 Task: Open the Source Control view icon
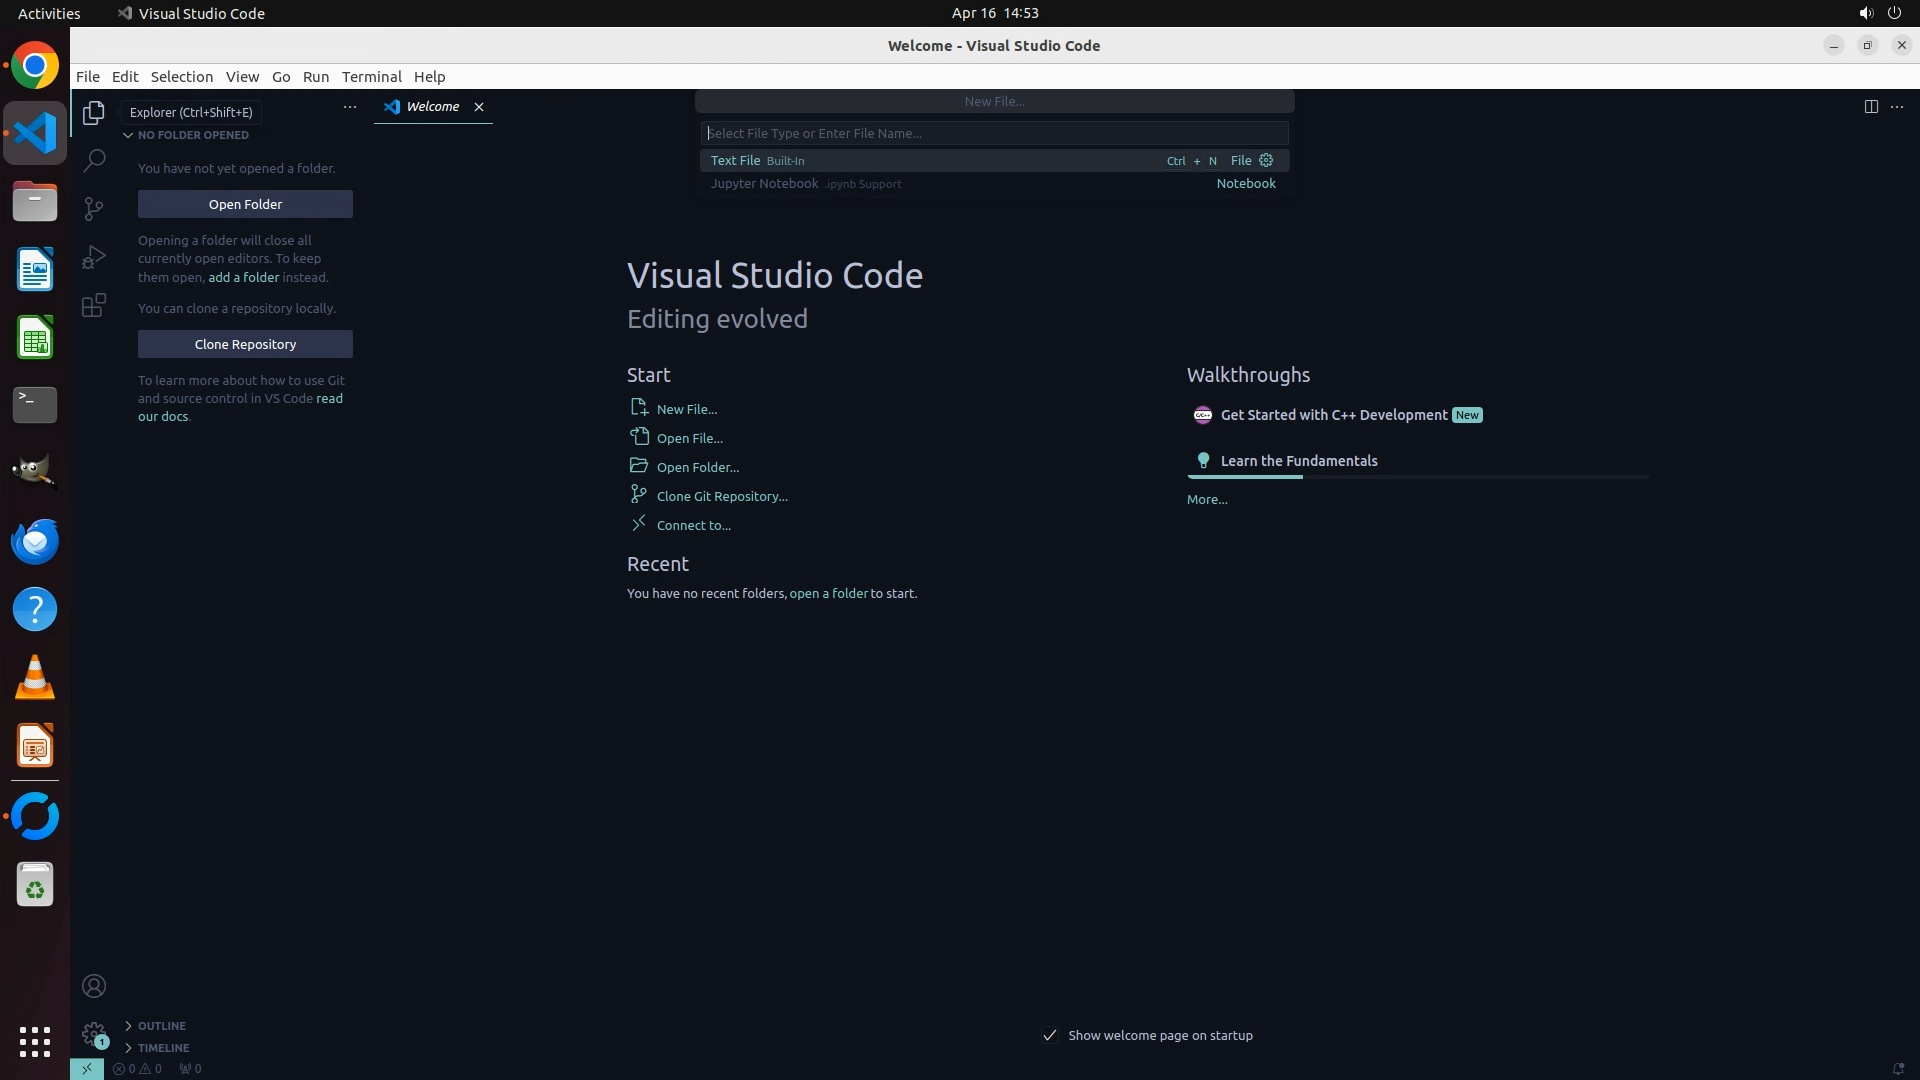point(94,208)
